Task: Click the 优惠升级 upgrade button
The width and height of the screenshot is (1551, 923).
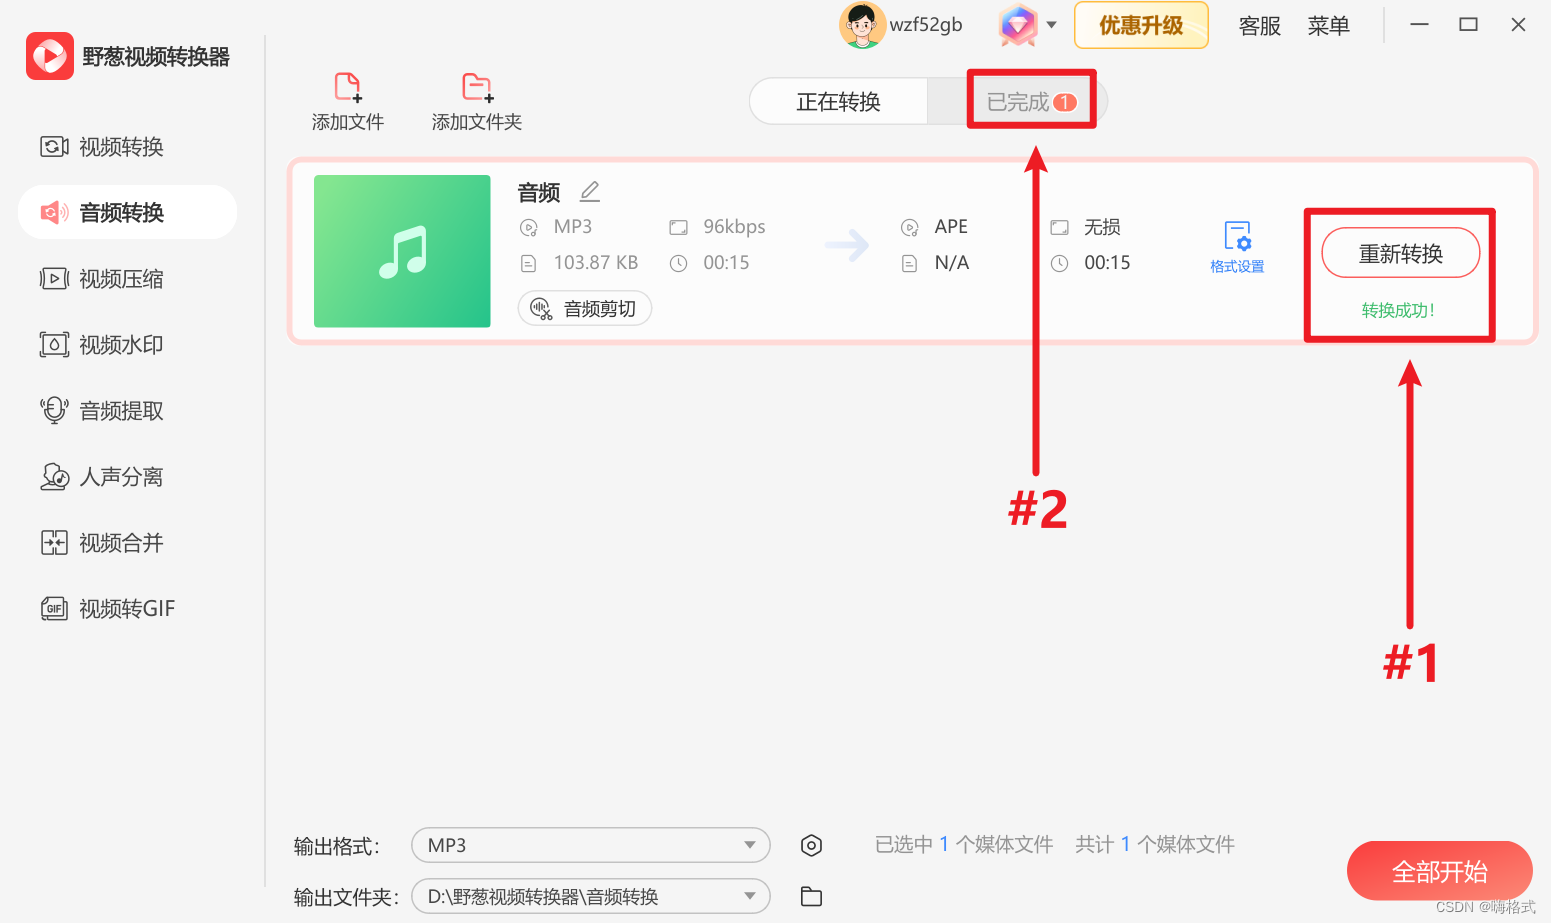Action: point(1141,25)
